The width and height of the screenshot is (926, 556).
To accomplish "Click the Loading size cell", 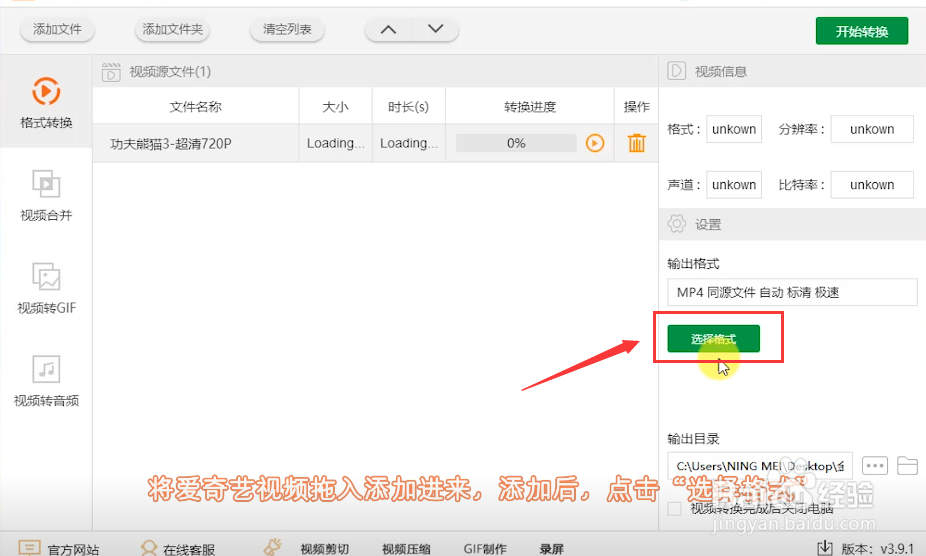I will coord(335,143).
